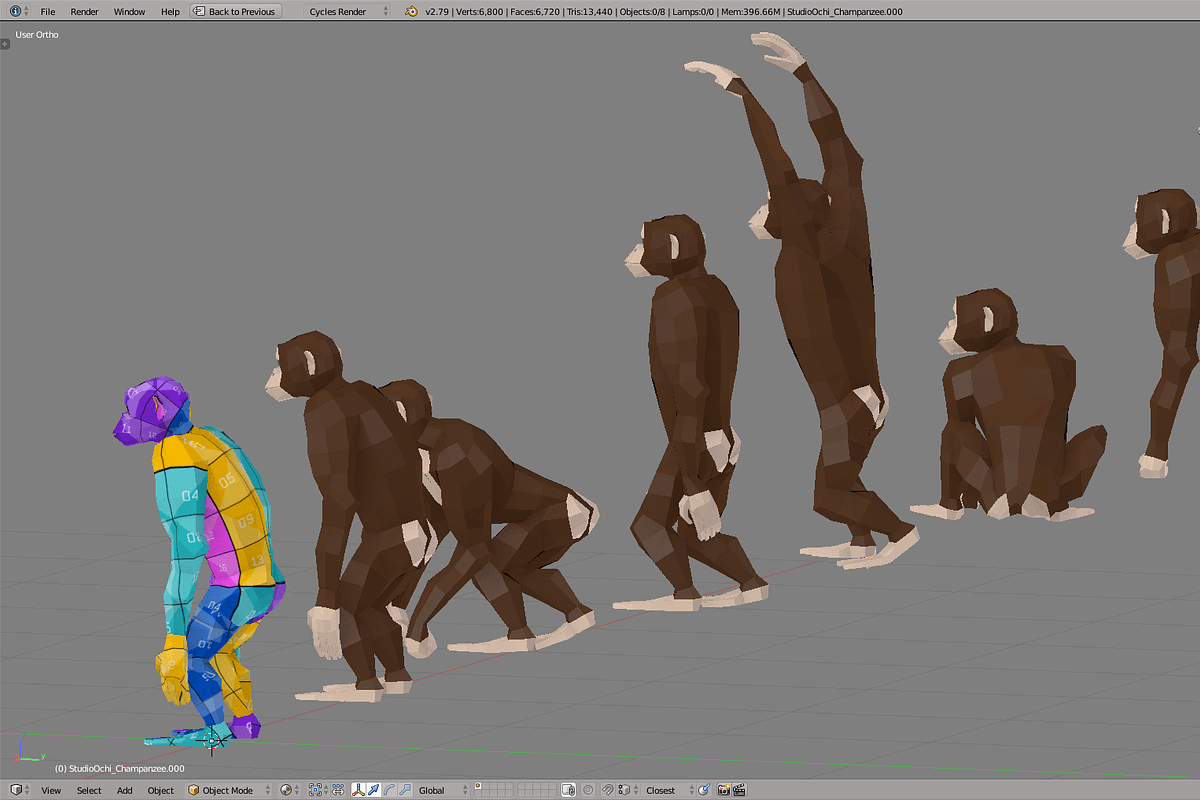Select the first scene layer button
This screenshot has width=1200, height=800.
(x=478, y=786)
